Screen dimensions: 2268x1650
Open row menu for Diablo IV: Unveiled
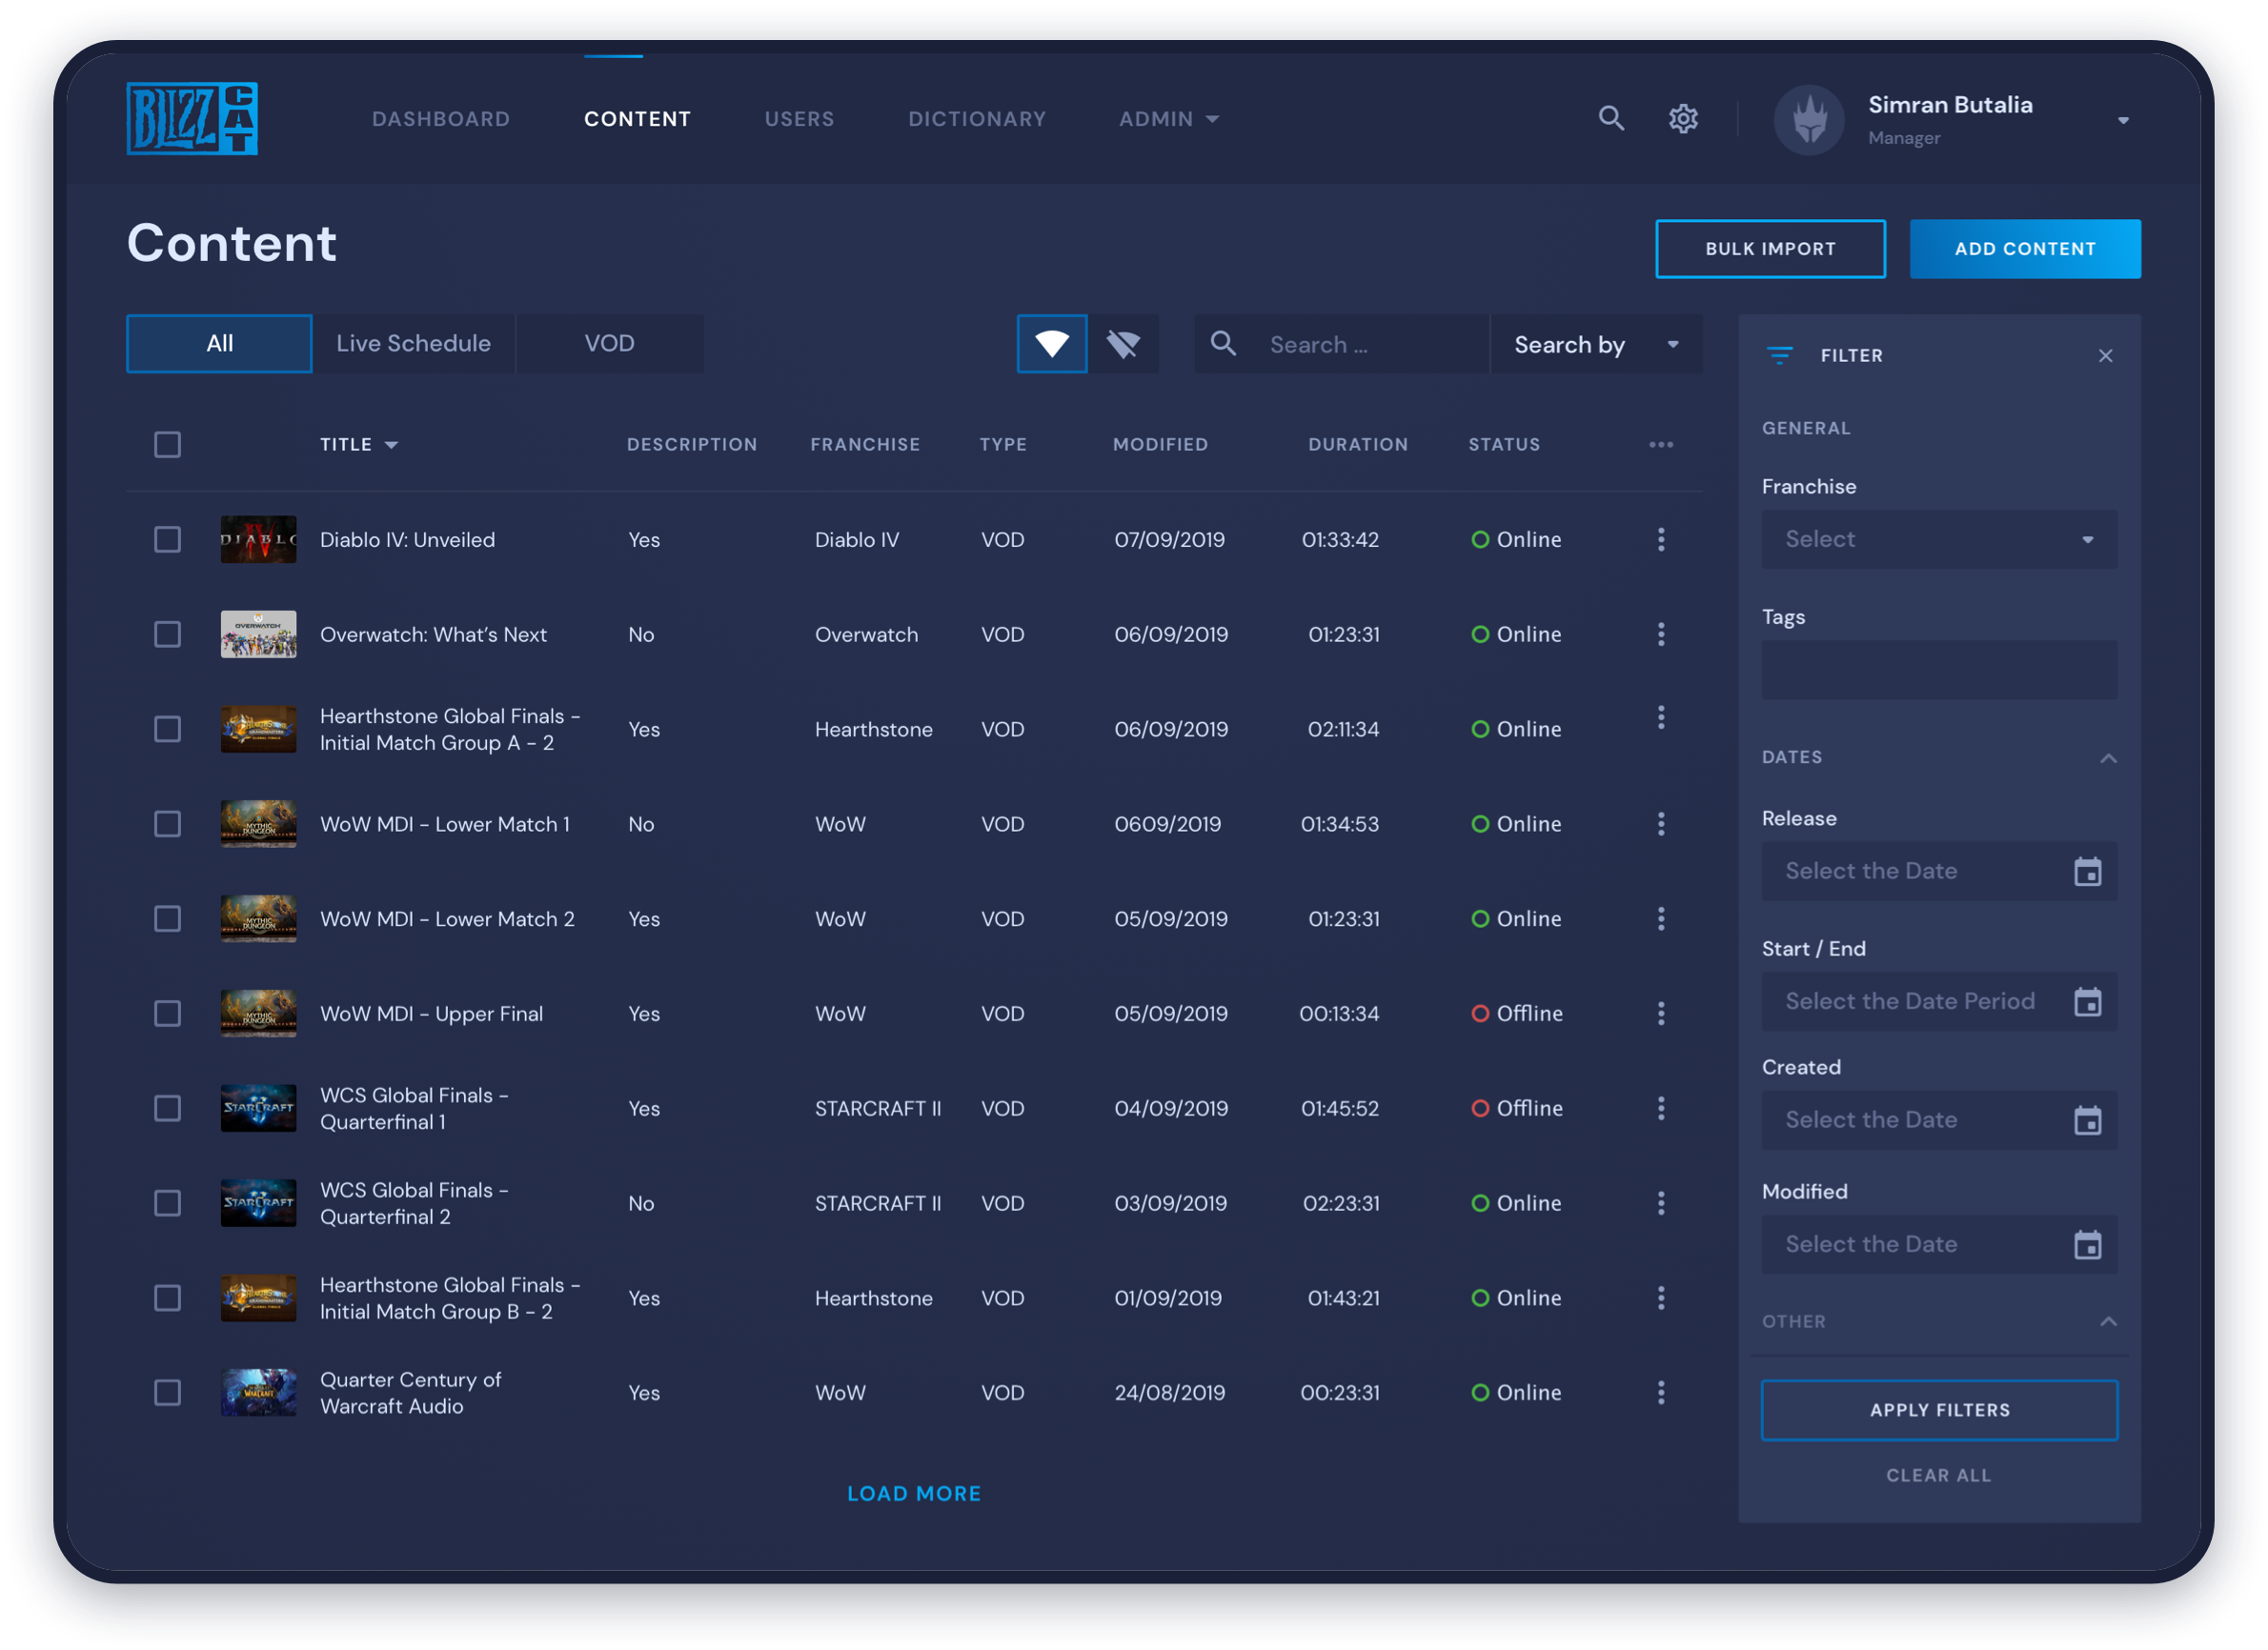1660,540
